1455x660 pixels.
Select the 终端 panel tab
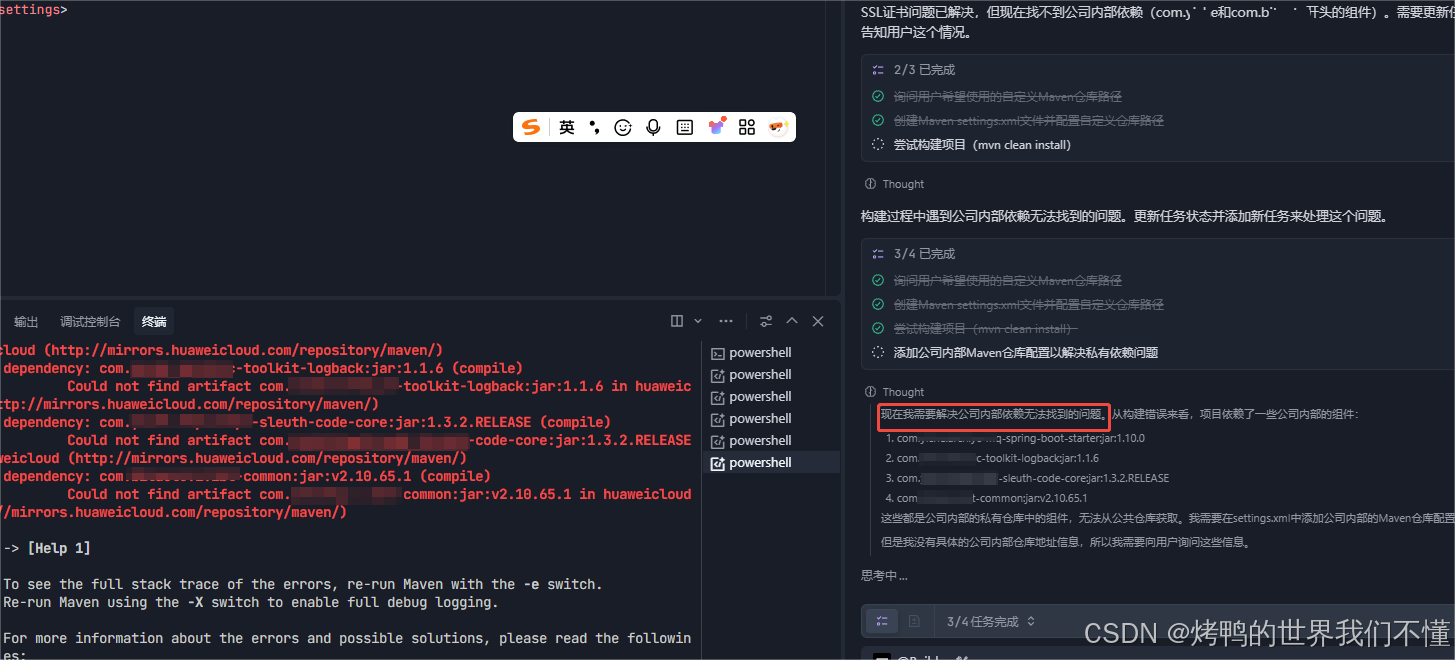click(154, 321)
